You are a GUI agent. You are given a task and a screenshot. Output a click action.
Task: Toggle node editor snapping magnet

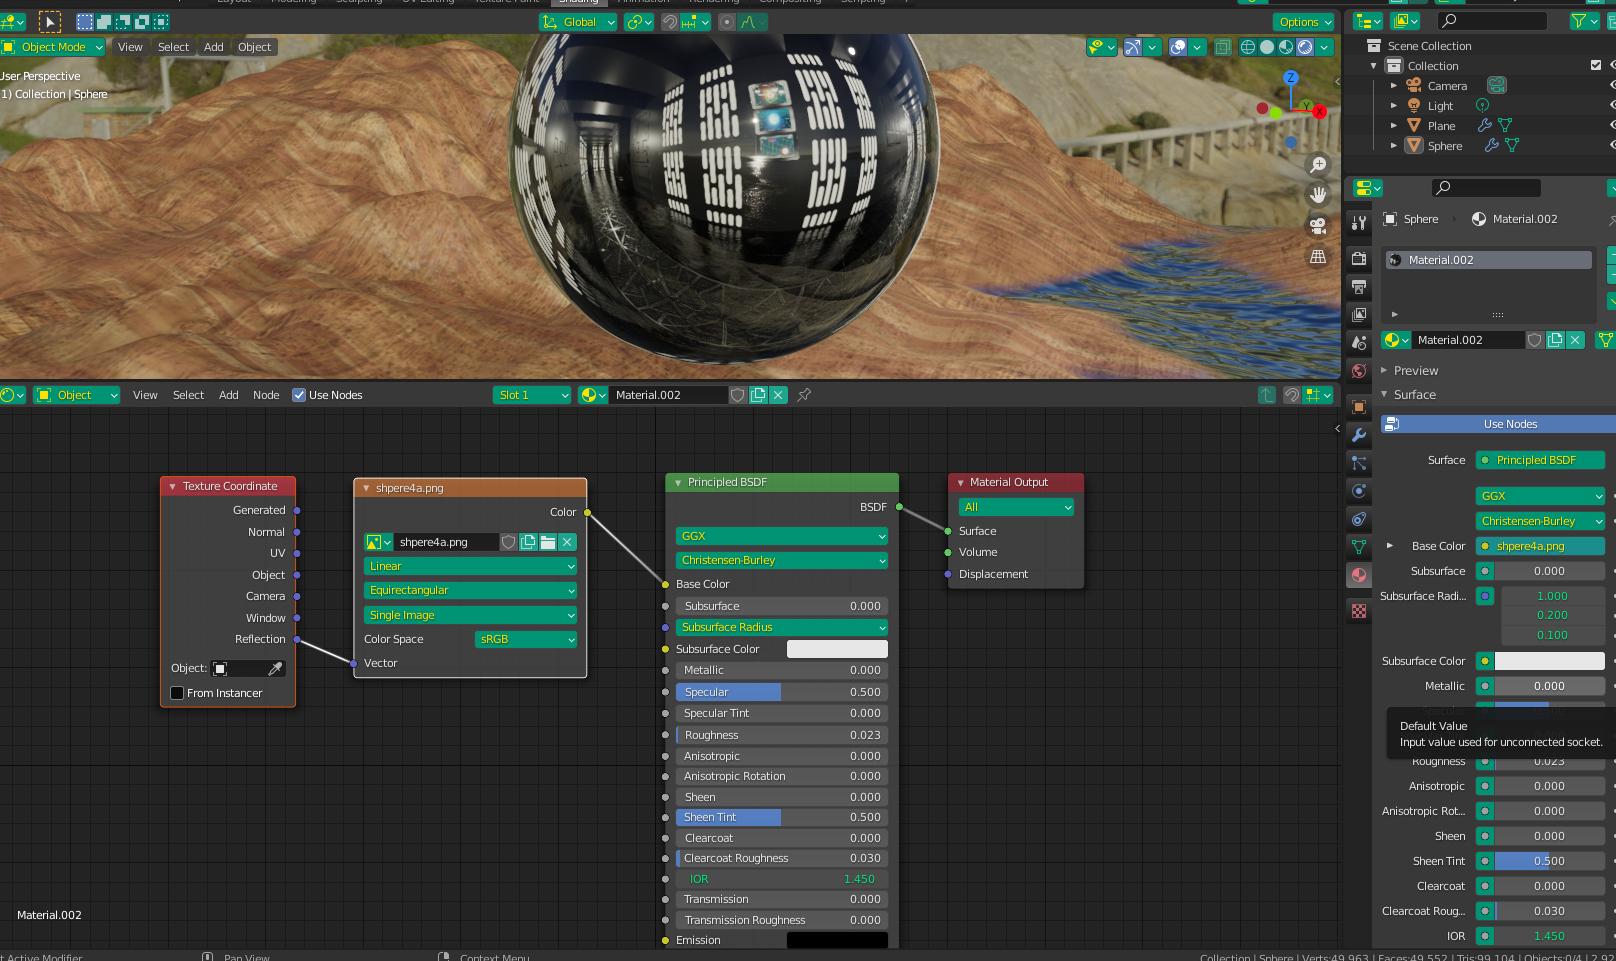pos(1291,395)
